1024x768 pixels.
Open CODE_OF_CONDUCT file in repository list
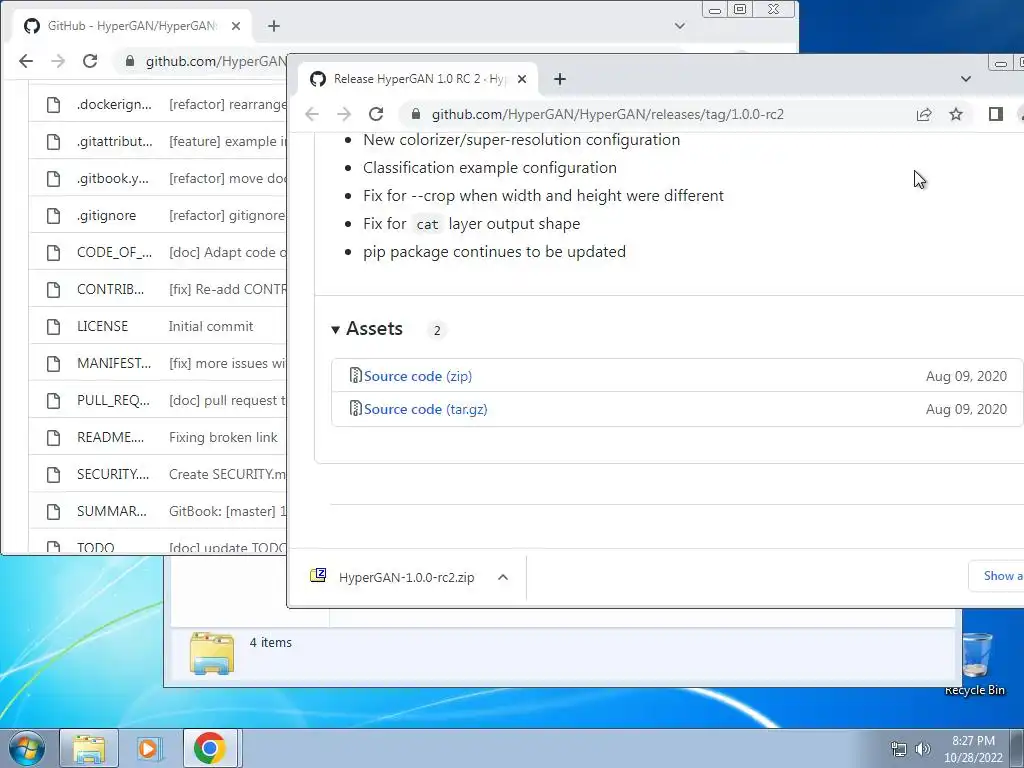tap(114, 253)
